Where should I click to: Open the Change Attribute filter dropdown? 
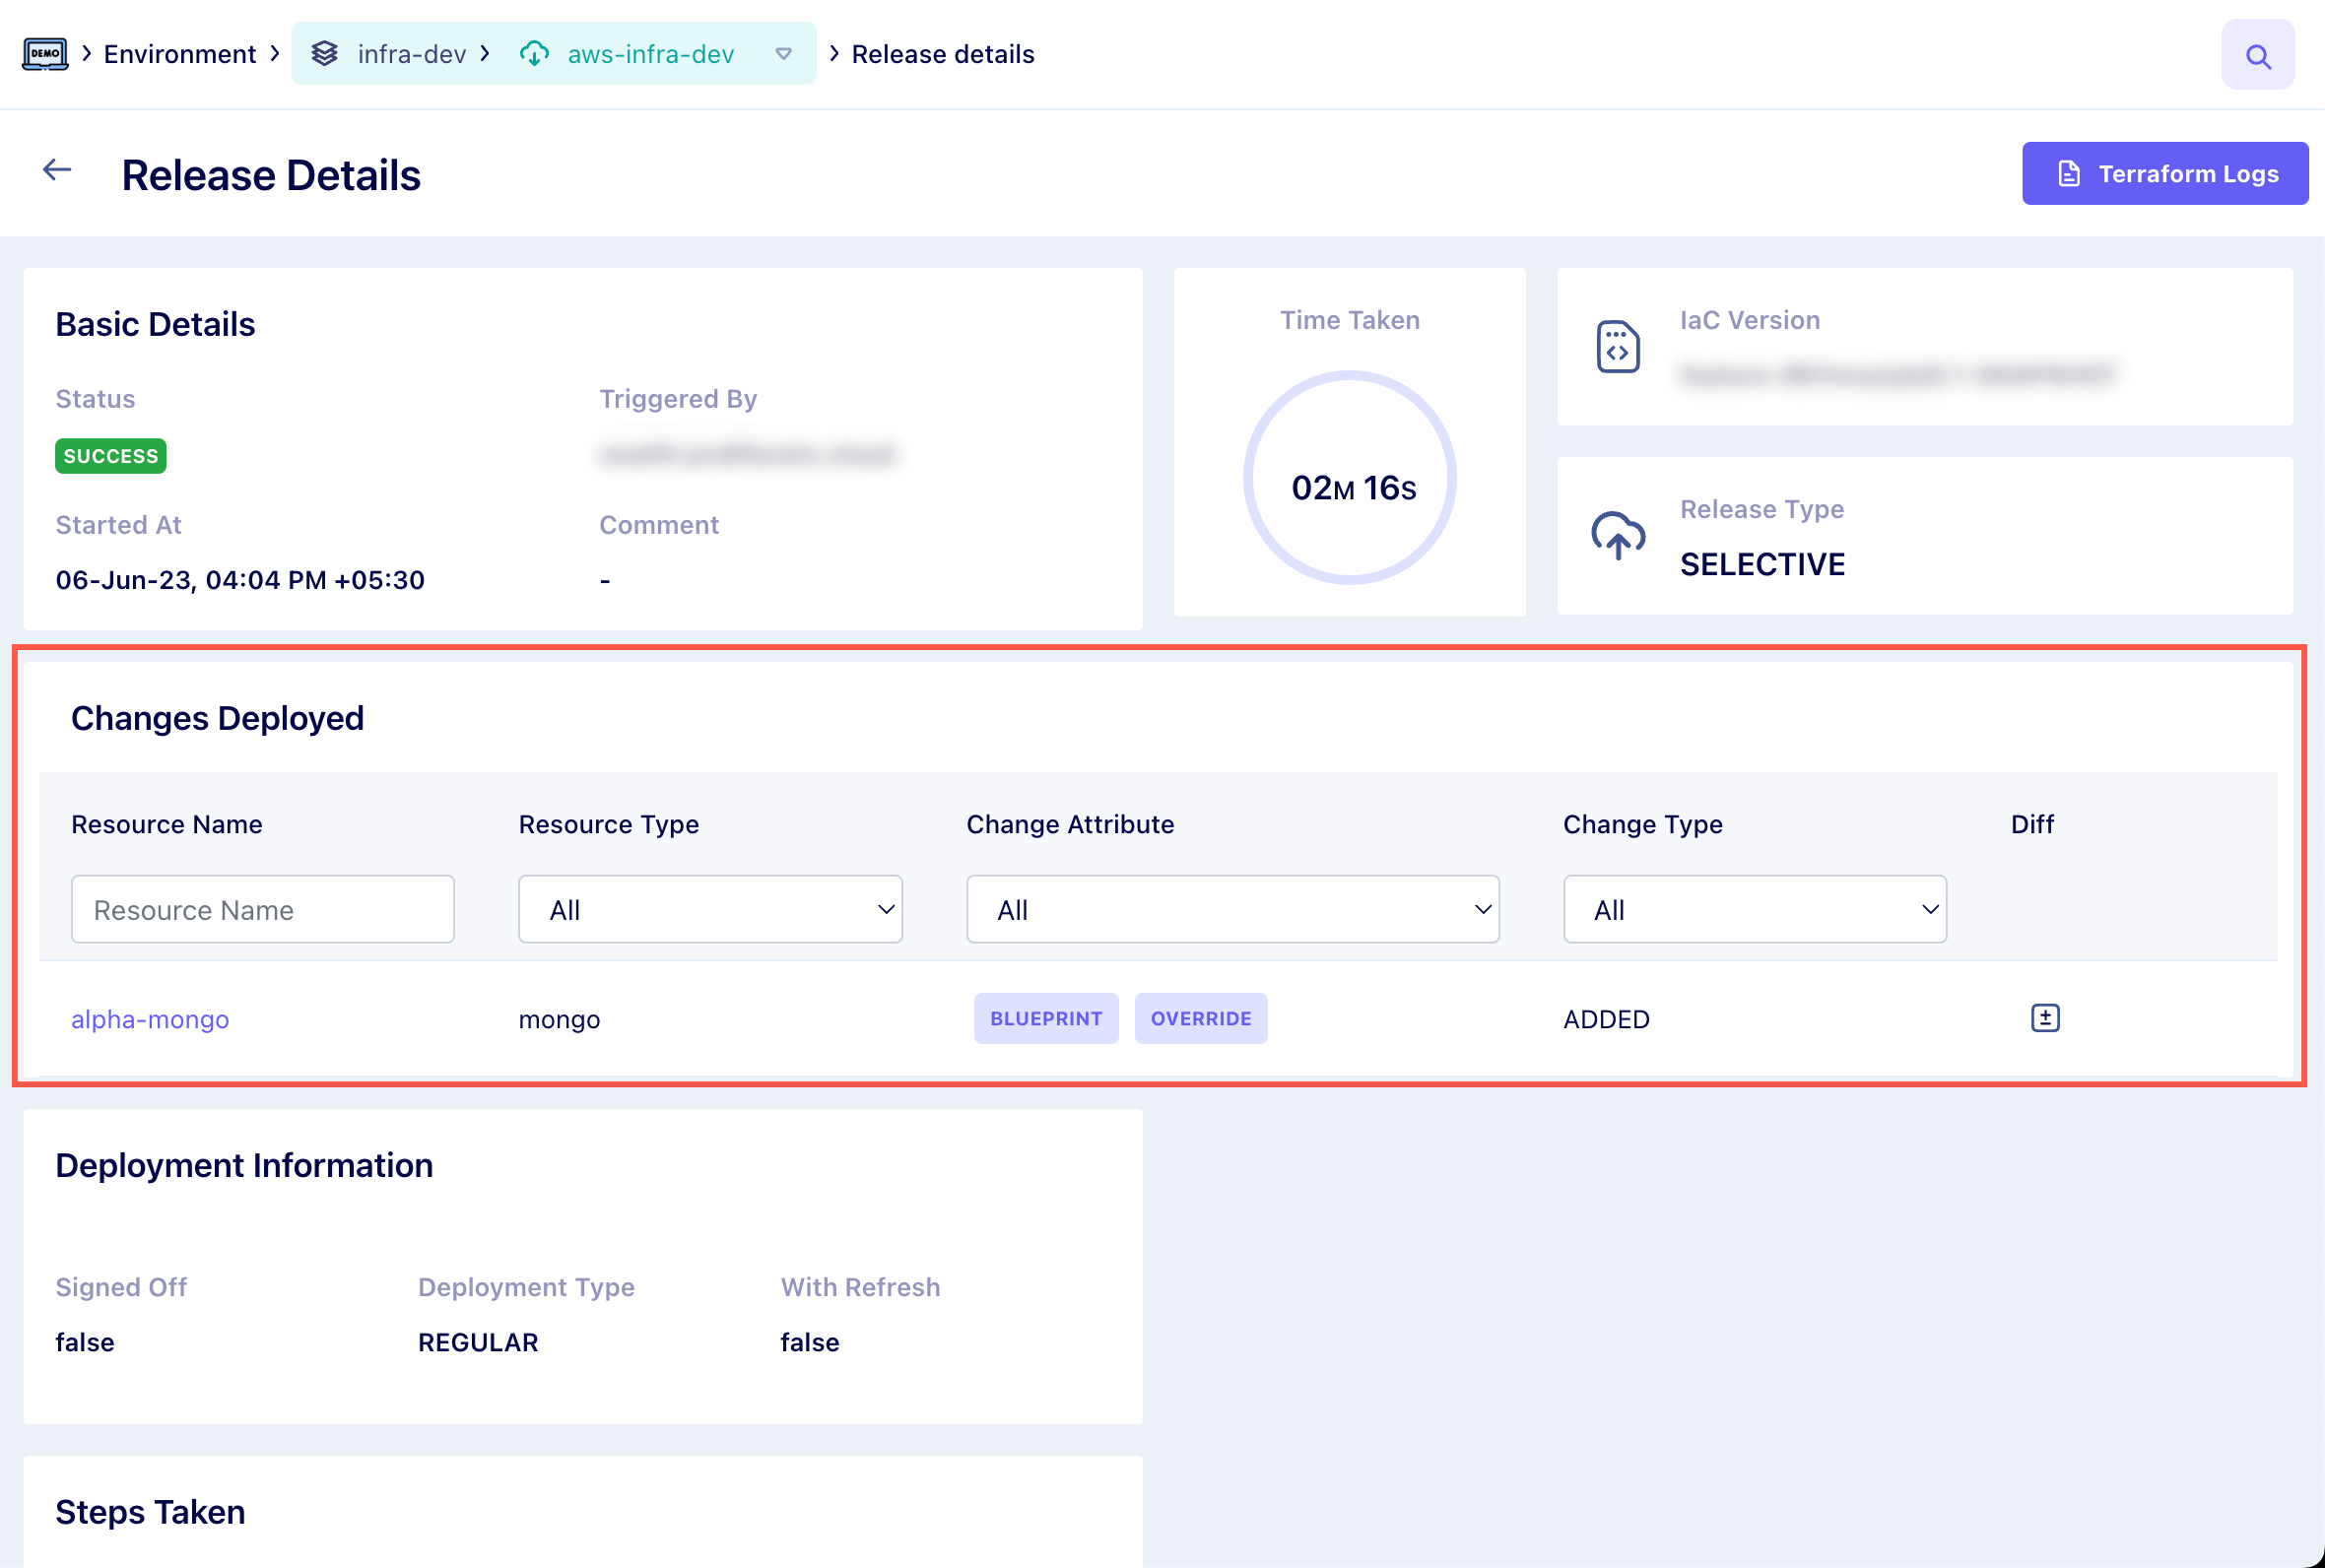pos(1232,909)
